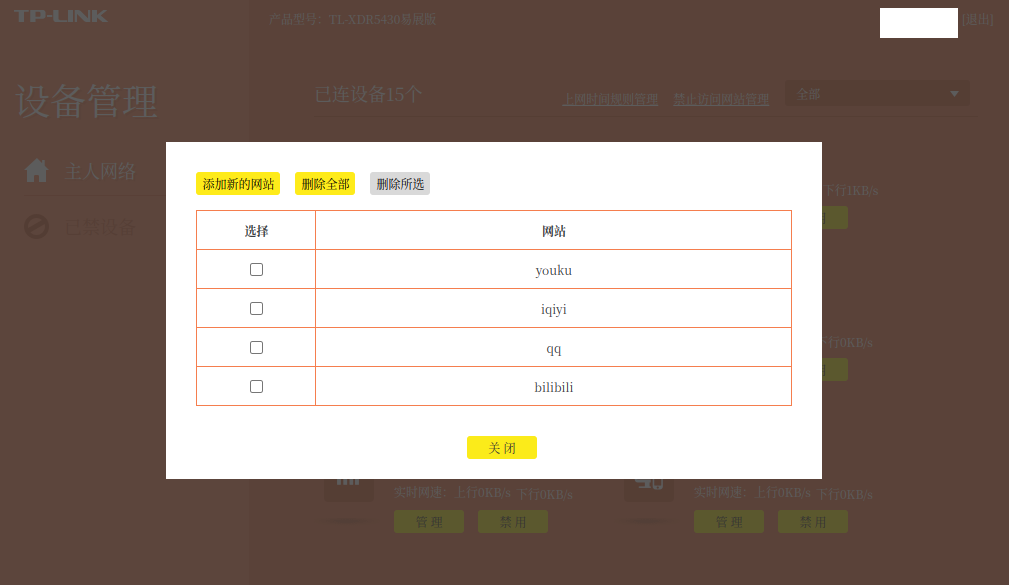Click 管理 on the bottom-right device card
The image size is (1009, 585).
(728, 521)
